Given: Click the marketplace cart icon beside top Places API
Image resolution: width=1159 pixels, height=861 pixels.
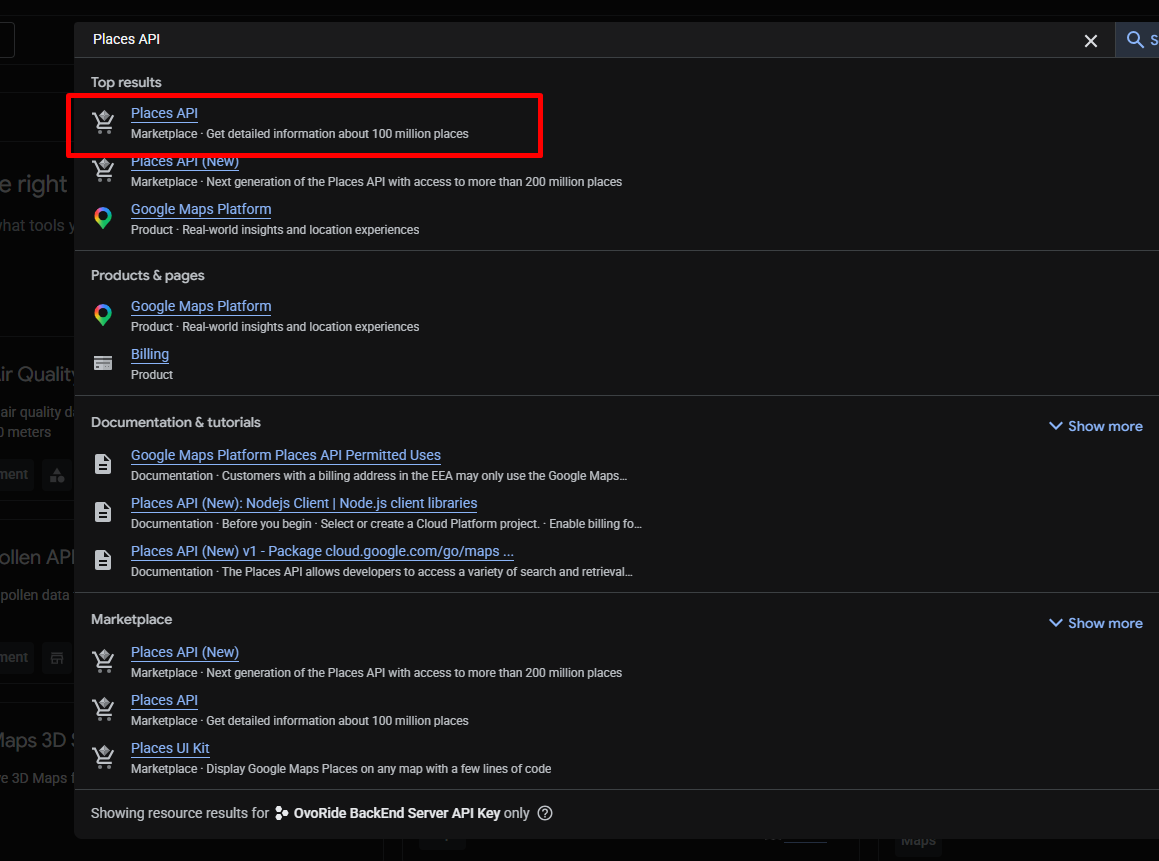Looking at the screenshot, I should click(x=103, y=122).
